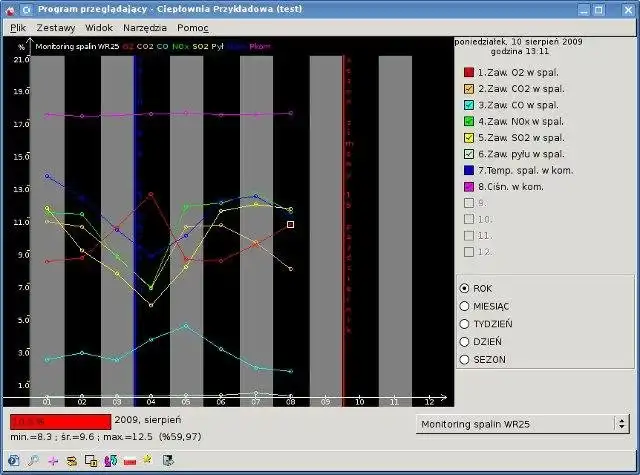This screenshot has width=640, height=475.
Task: Maximize the program window
Action: (599, 10)
